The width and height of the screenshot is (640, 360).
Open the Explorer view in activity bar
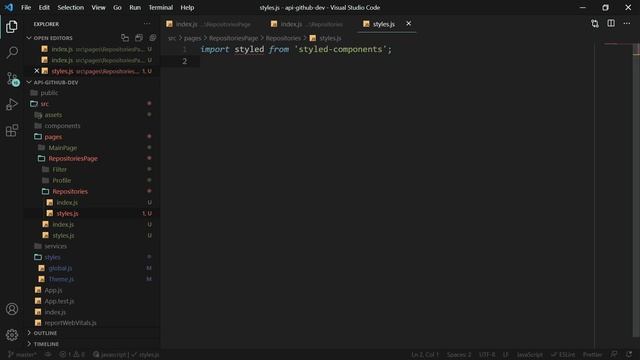coord(12,27)
